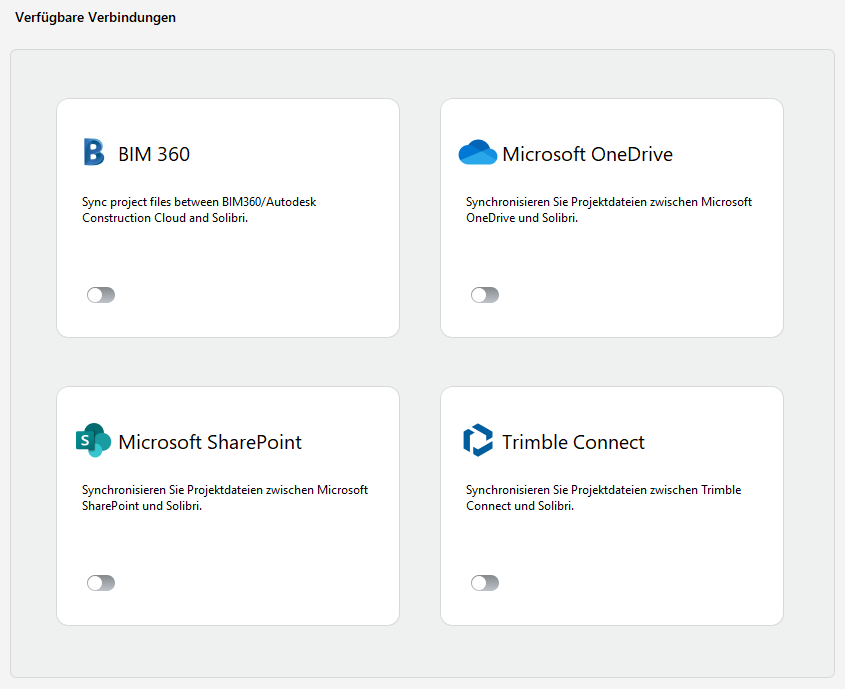This screenshot has width=845, height=689.
Task: Enable the BIM 360 connection toggle
Action: 101,295
